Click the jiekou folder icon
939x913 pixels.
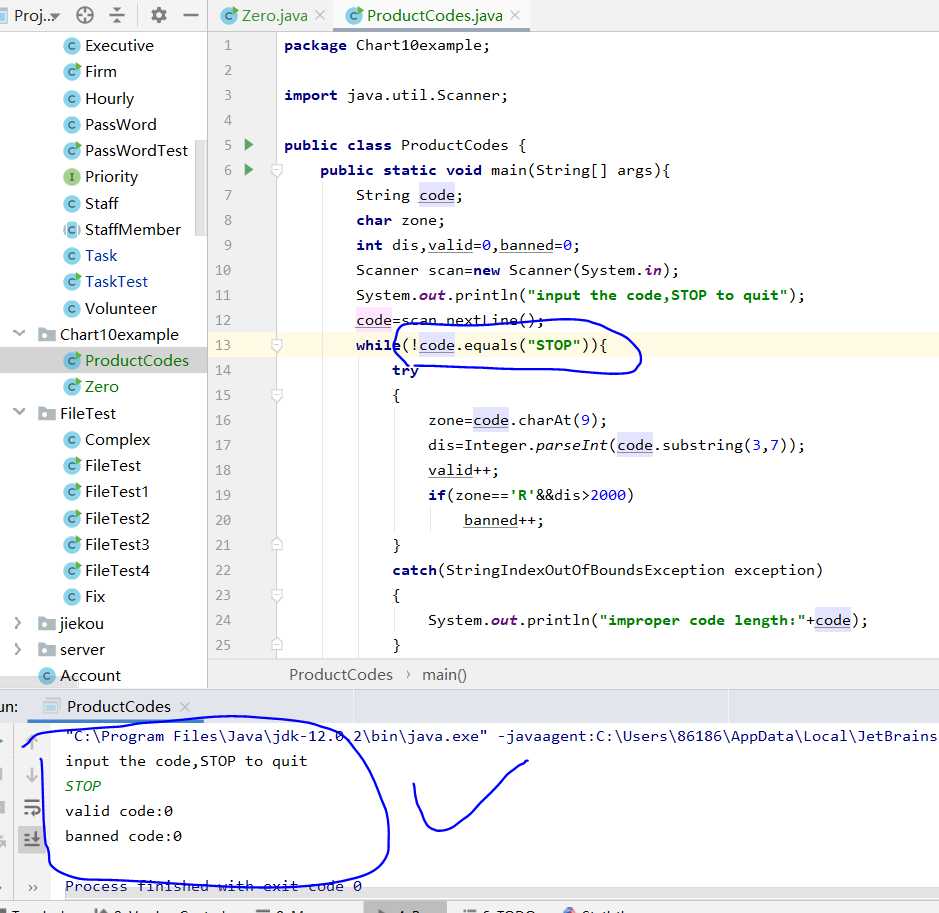[x=47, y=624]
